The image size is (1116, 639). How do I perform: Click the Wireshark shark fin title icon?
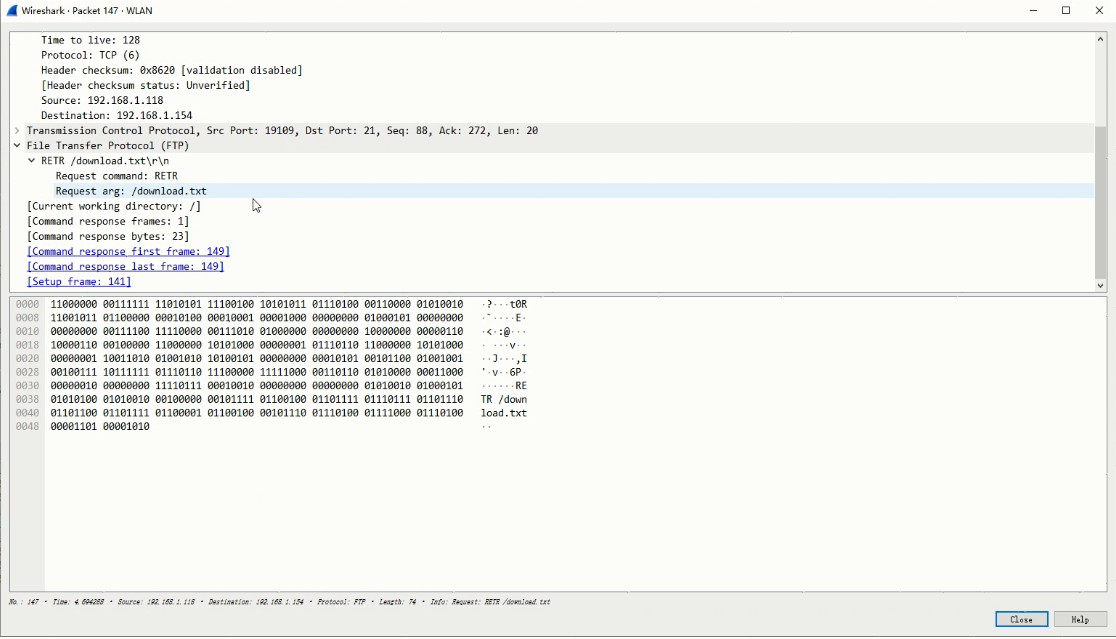[x=11, y=11]
